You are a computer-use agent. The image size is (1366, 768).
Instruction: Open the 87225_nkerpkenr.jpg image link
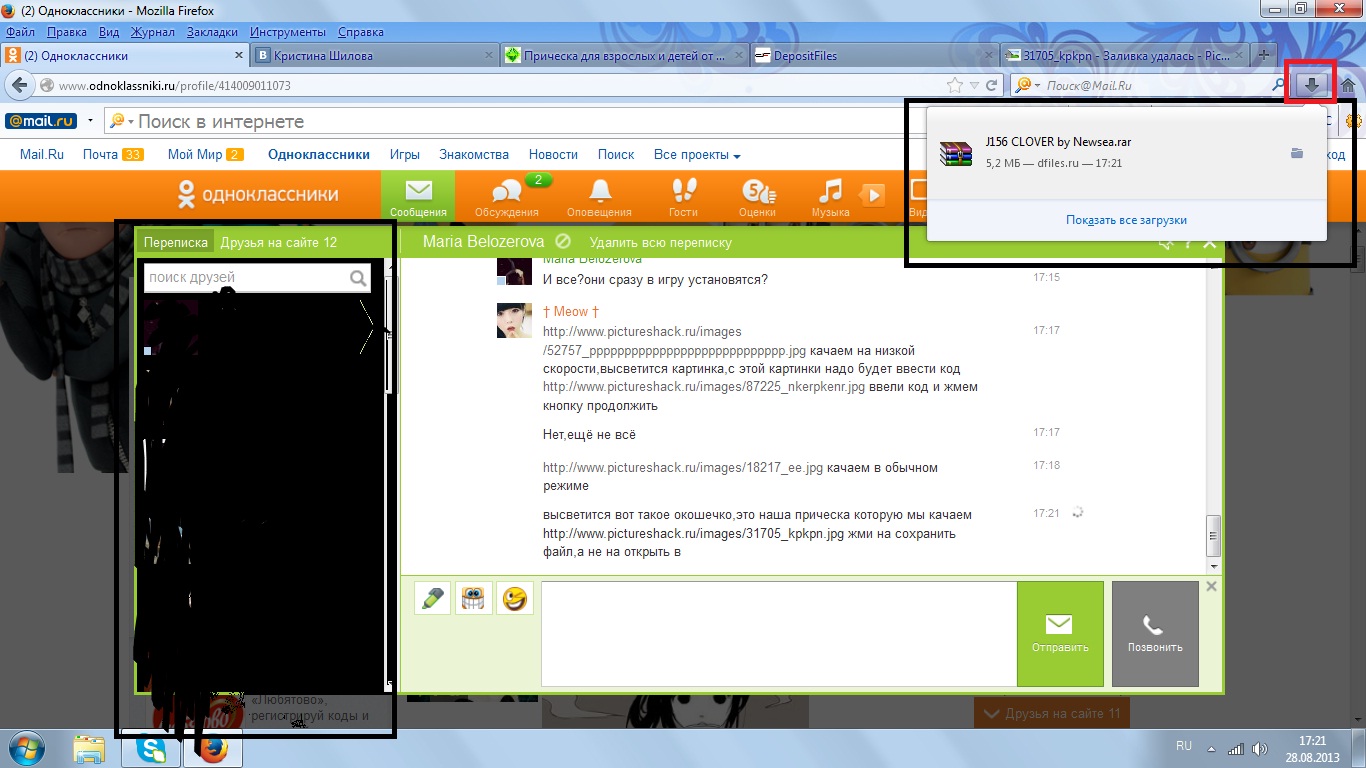tap(704, 387)
